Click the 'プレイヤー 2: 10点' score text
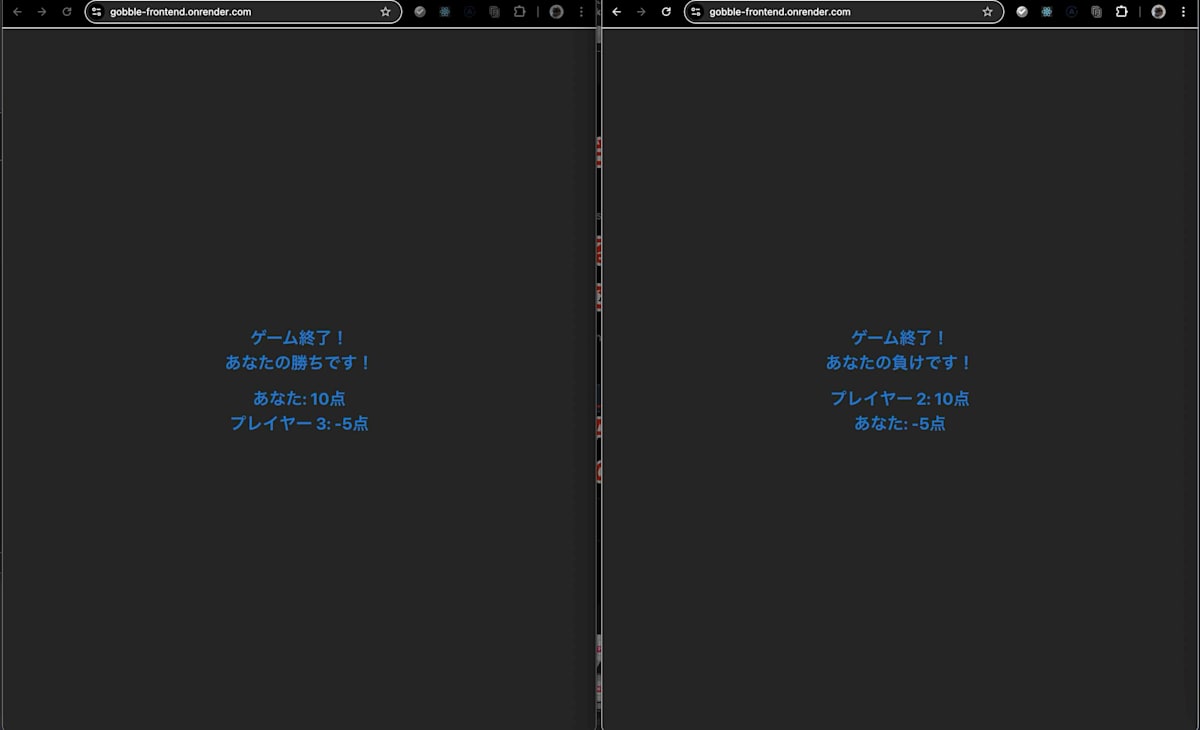 coord(900,398)
